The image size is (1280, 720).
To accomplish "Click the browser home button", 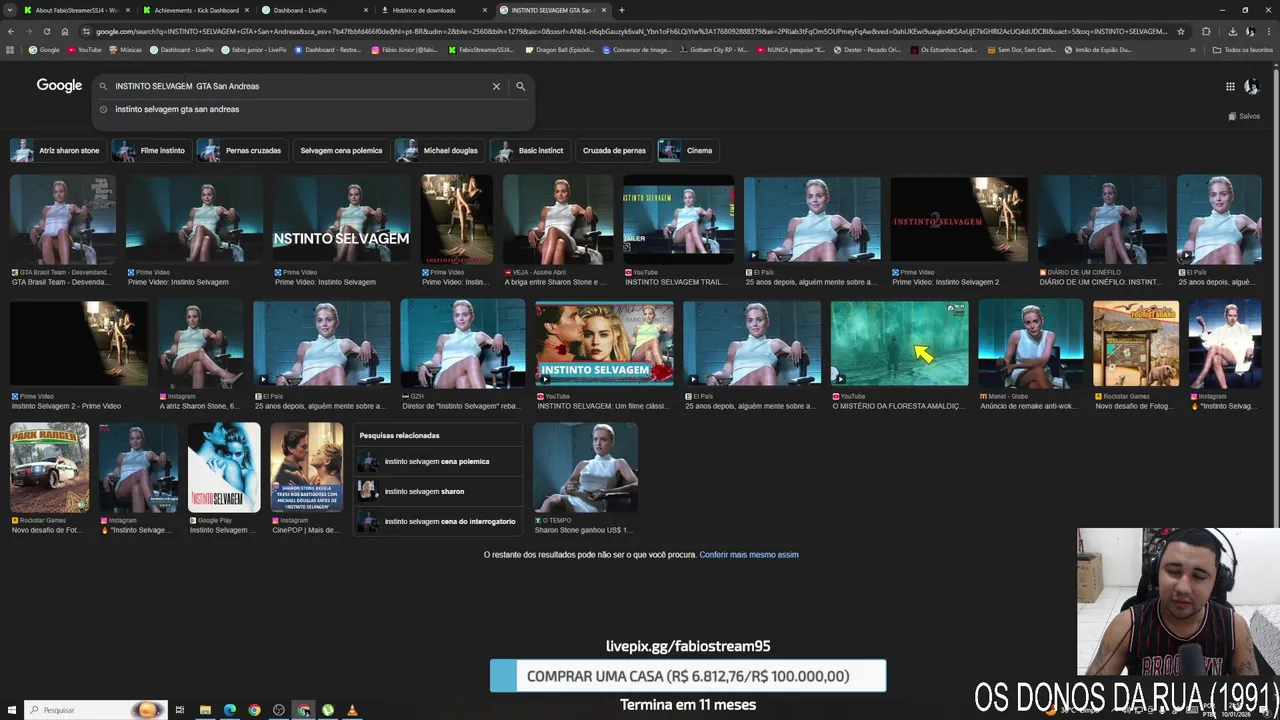I will tap(65, 31).
